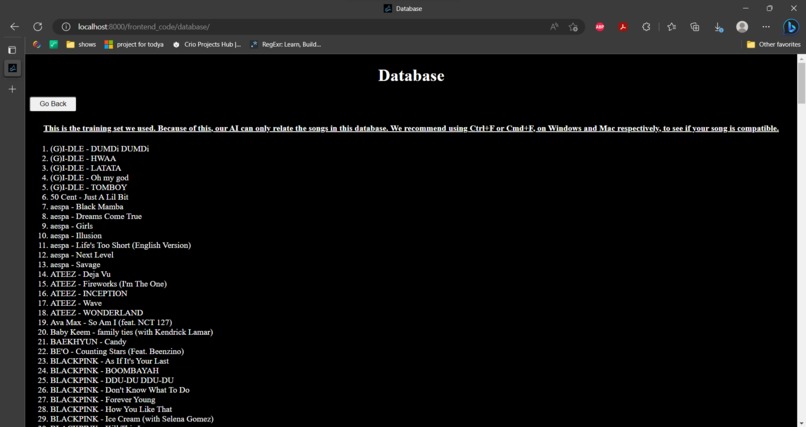Select aespa - Life's Too Short entry
Screen dimensions: 806x427
click(x=120, y=246)
